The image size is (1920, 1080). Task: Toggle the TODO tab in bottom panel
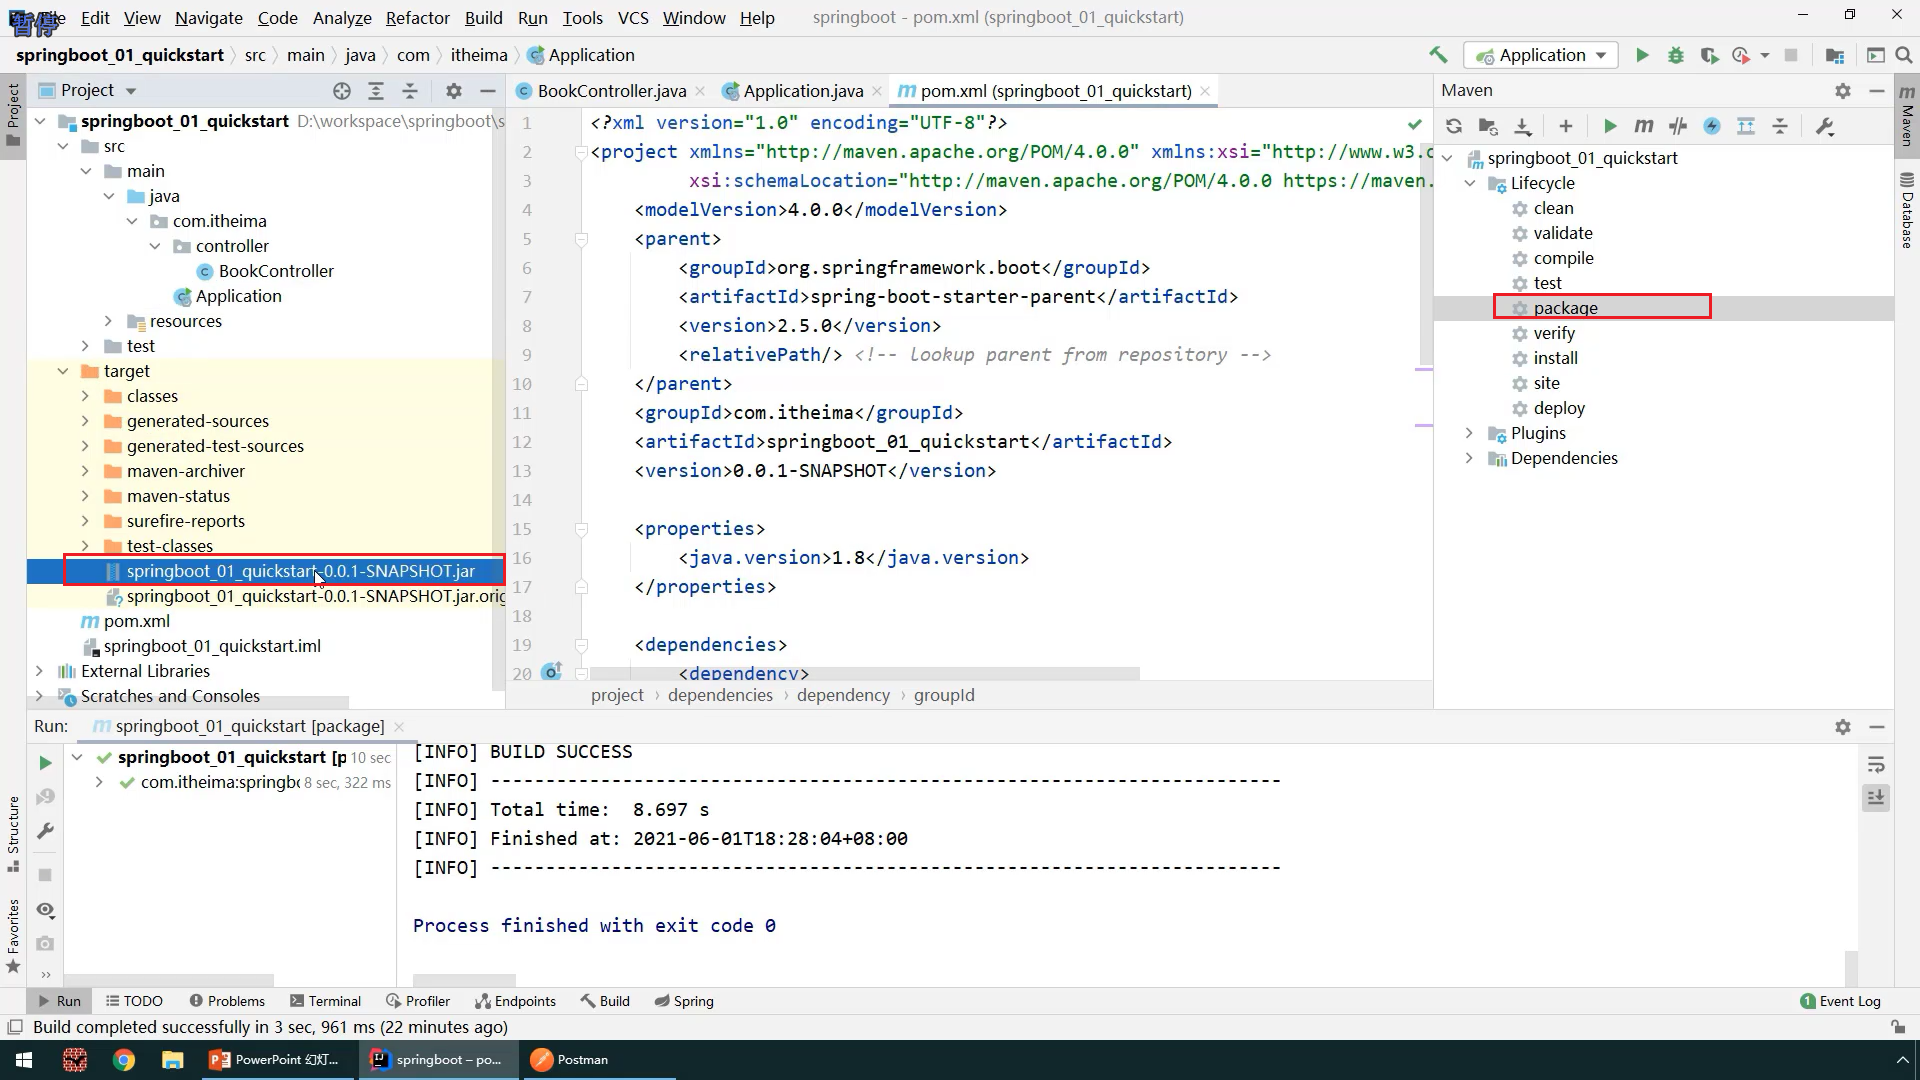pyautogui.click(x=141, y=1000)
